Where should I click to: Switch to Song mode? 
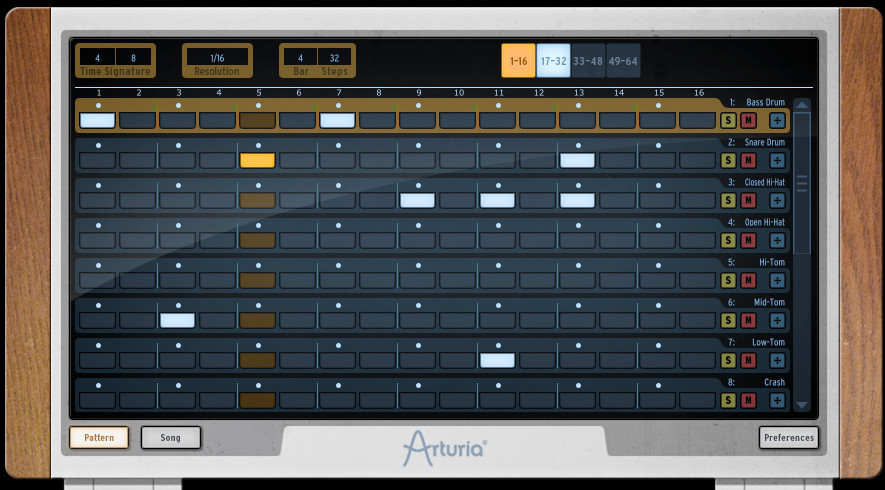pyautogui.click(x=171, y=438)
